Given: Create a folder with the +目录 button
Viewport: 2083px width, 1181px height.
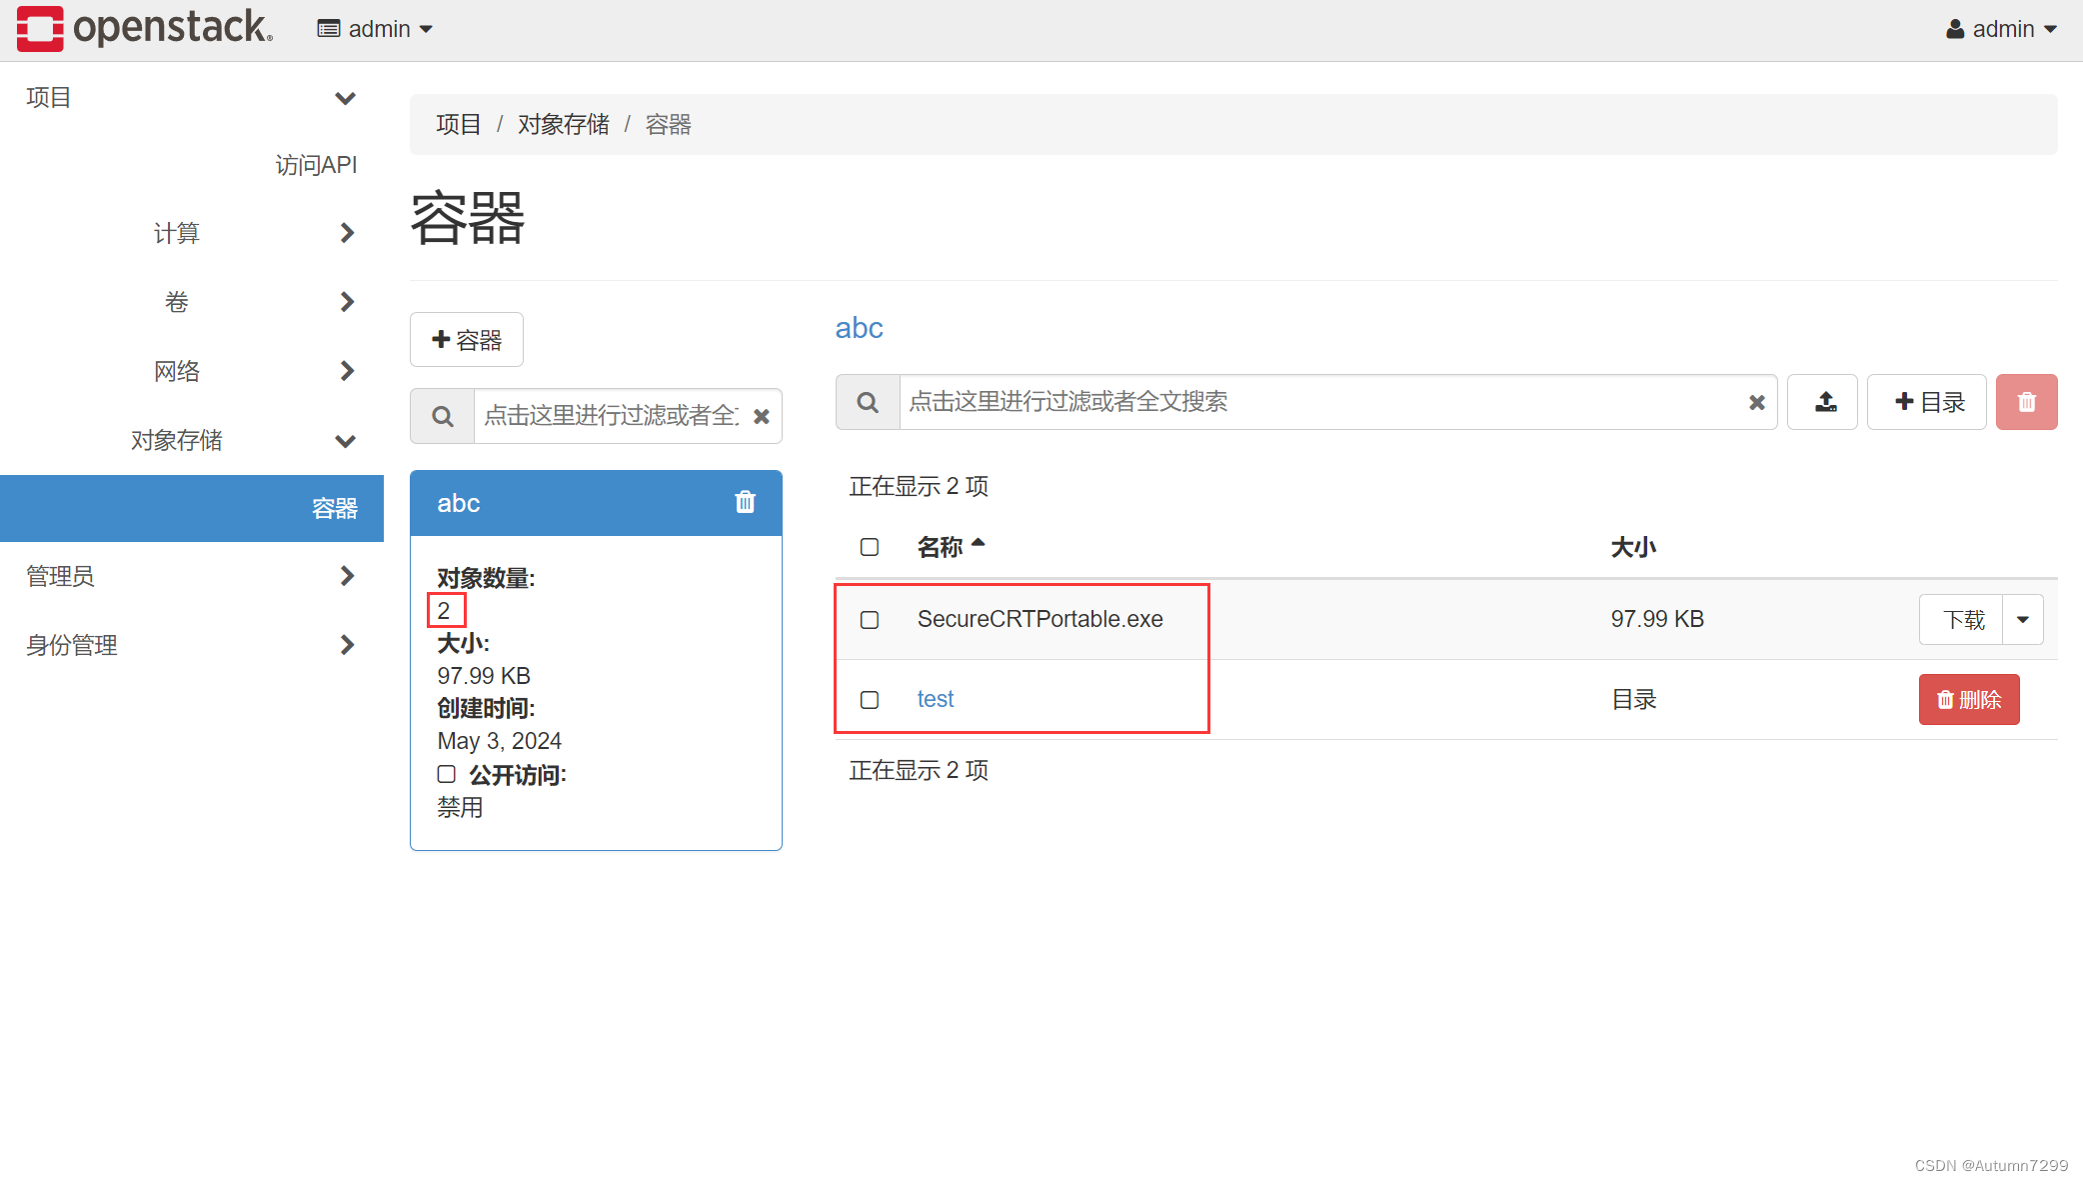Looking at the screenshot, I should [1927, 402].
